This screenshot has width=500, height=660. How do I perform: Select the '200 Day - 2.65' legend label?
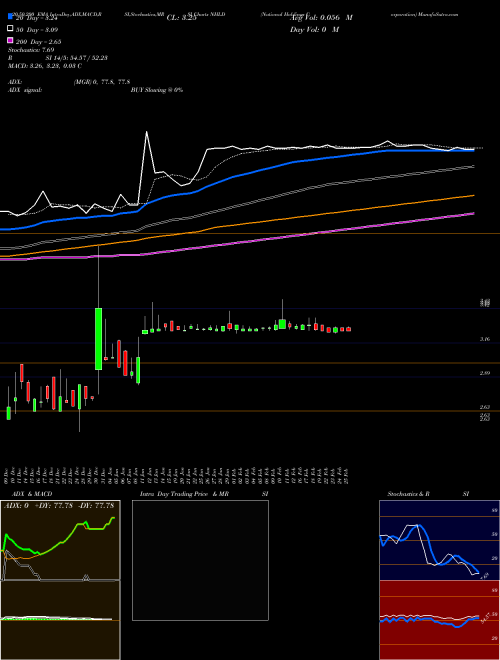coord(38,41)
